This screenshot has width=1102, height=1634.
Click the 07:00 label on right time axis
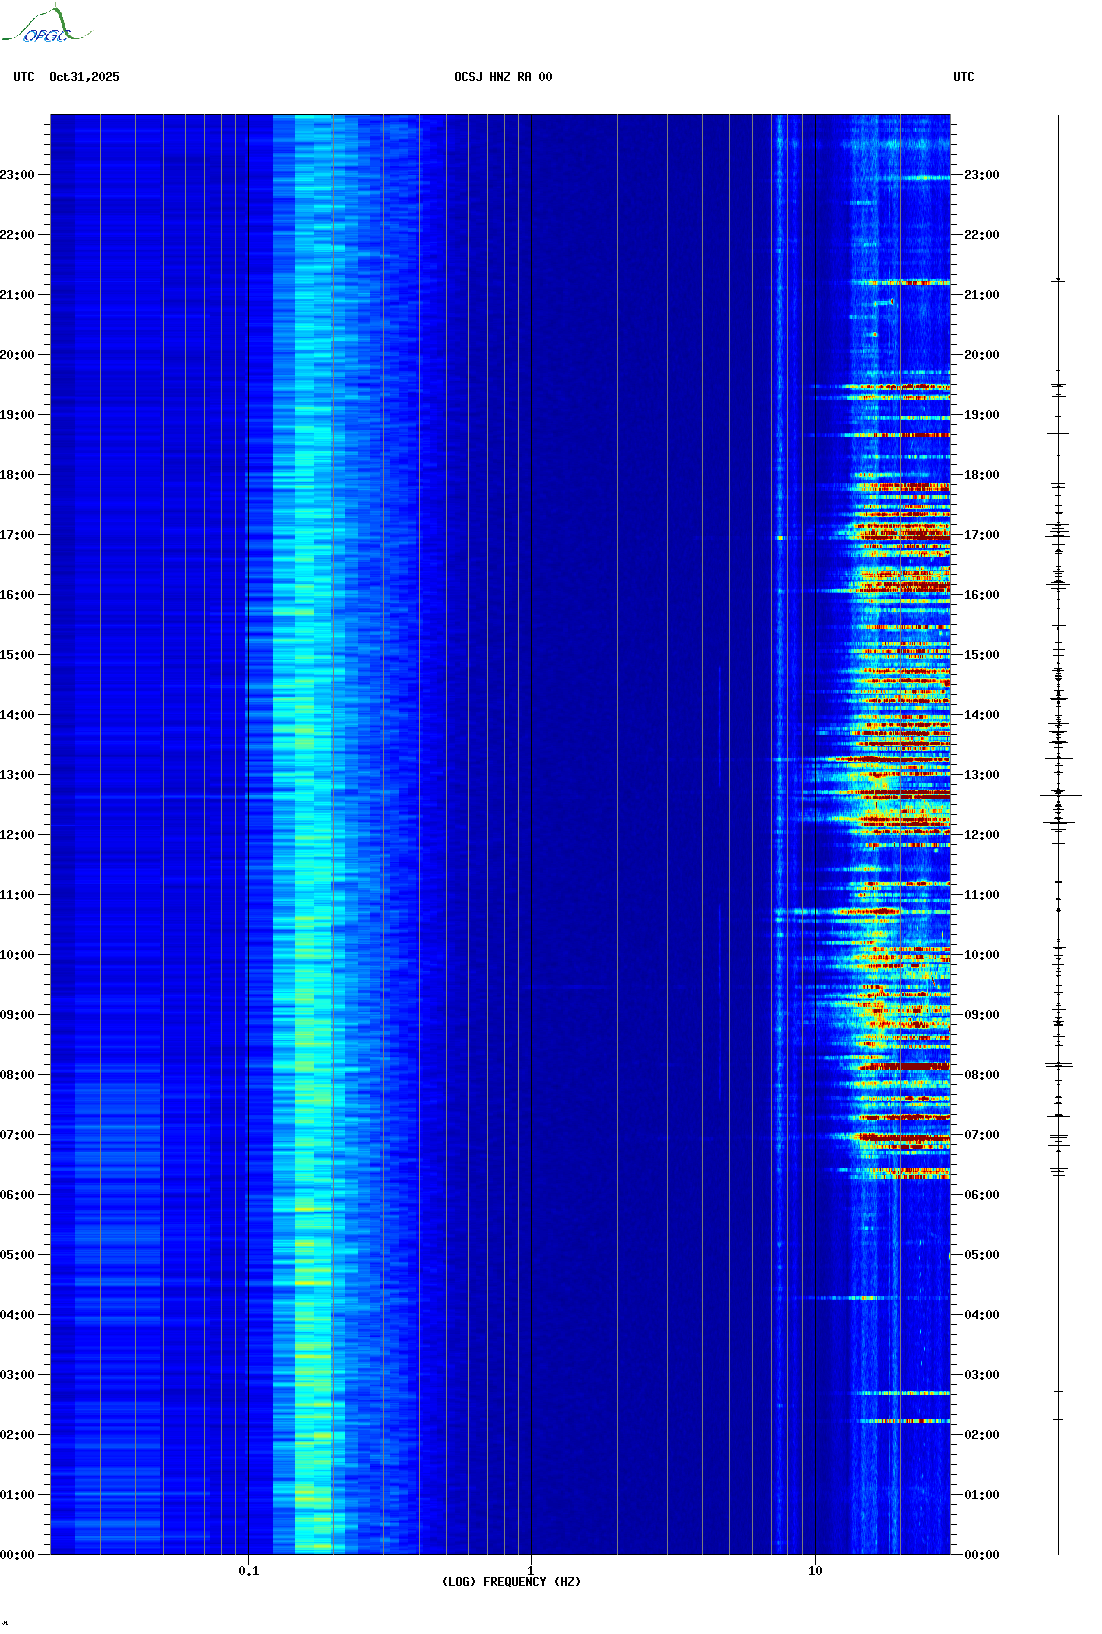pyautogui.click(x=981, y=1135)
